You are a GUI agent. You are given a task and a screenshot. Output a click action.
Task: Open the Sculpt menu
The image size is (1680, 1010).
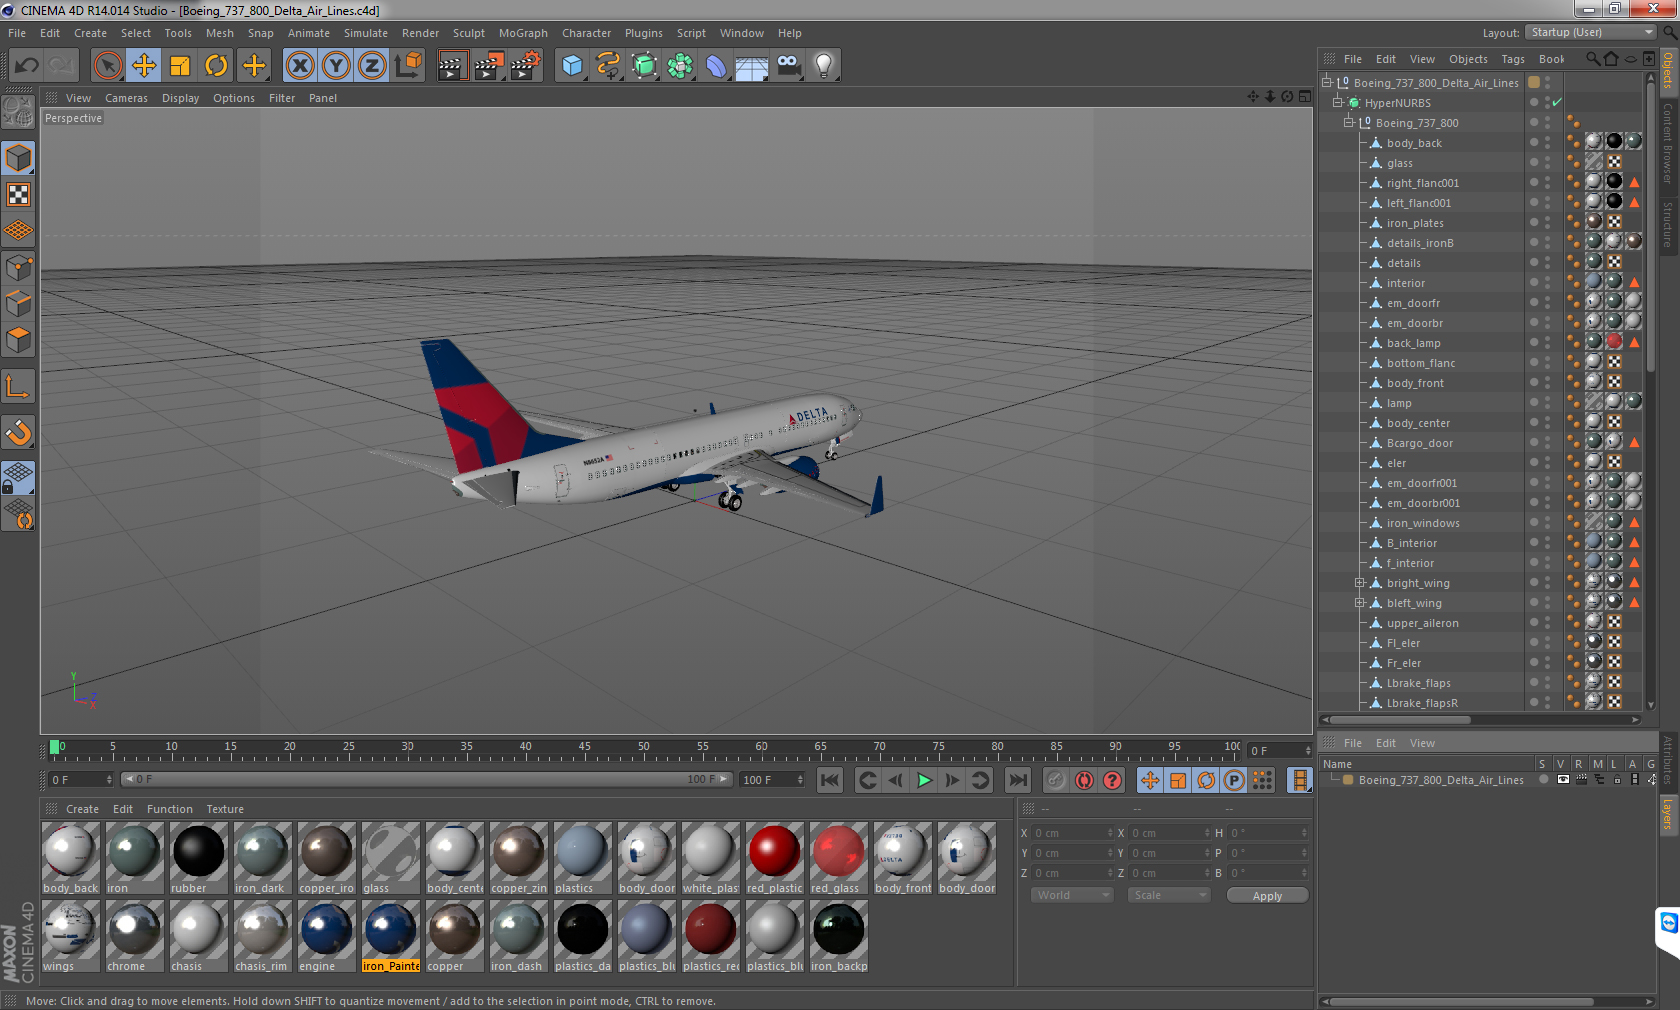coord(468,33)
